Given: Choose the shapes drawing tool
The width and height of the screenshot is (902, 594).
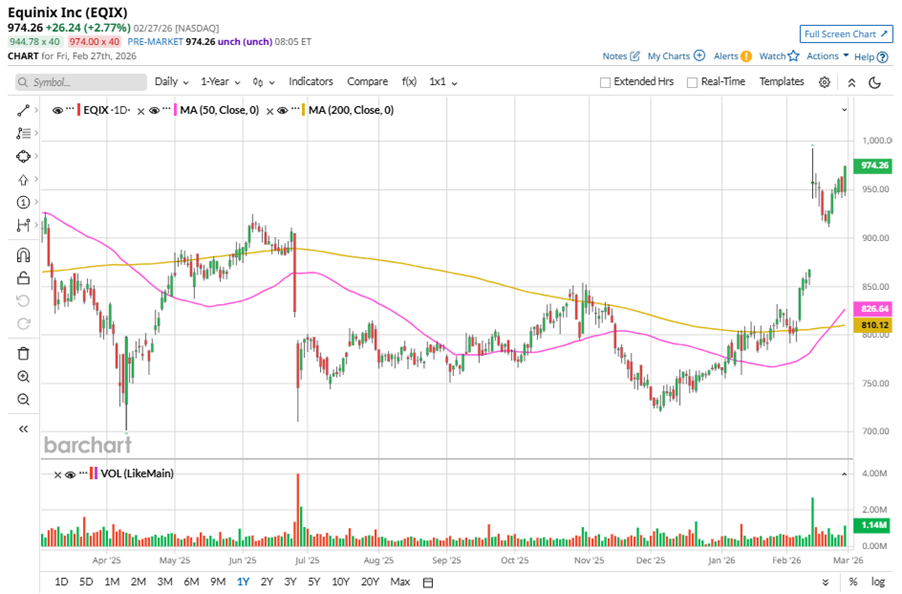Looking at the screenshot, I should (23, 156).
